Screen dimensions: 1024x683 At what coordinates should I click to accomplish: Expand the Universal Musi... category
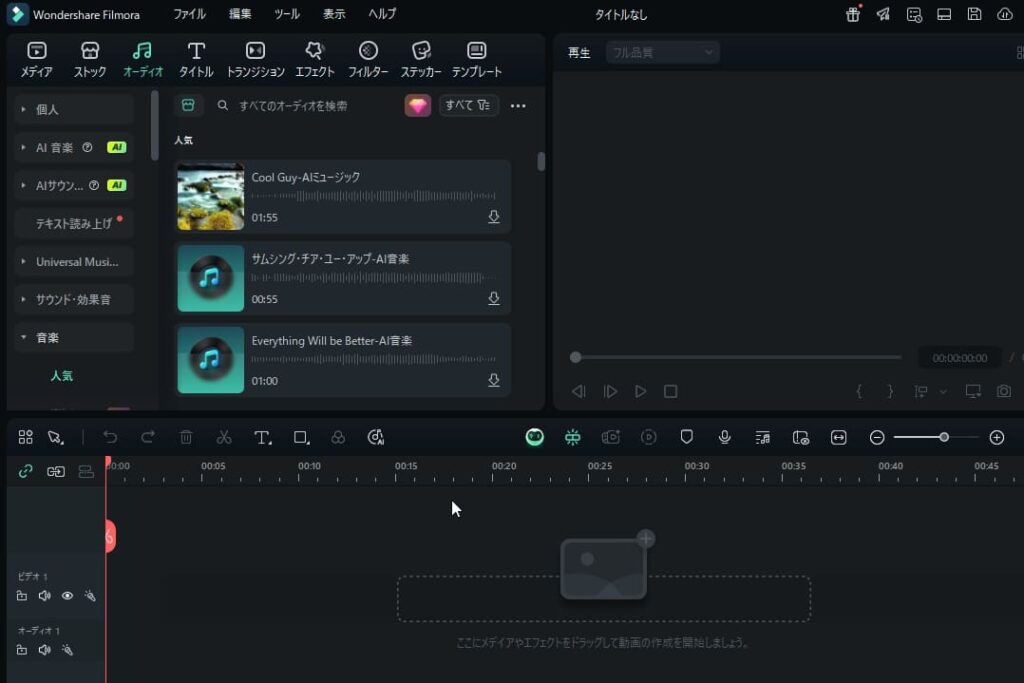point(74,261)
